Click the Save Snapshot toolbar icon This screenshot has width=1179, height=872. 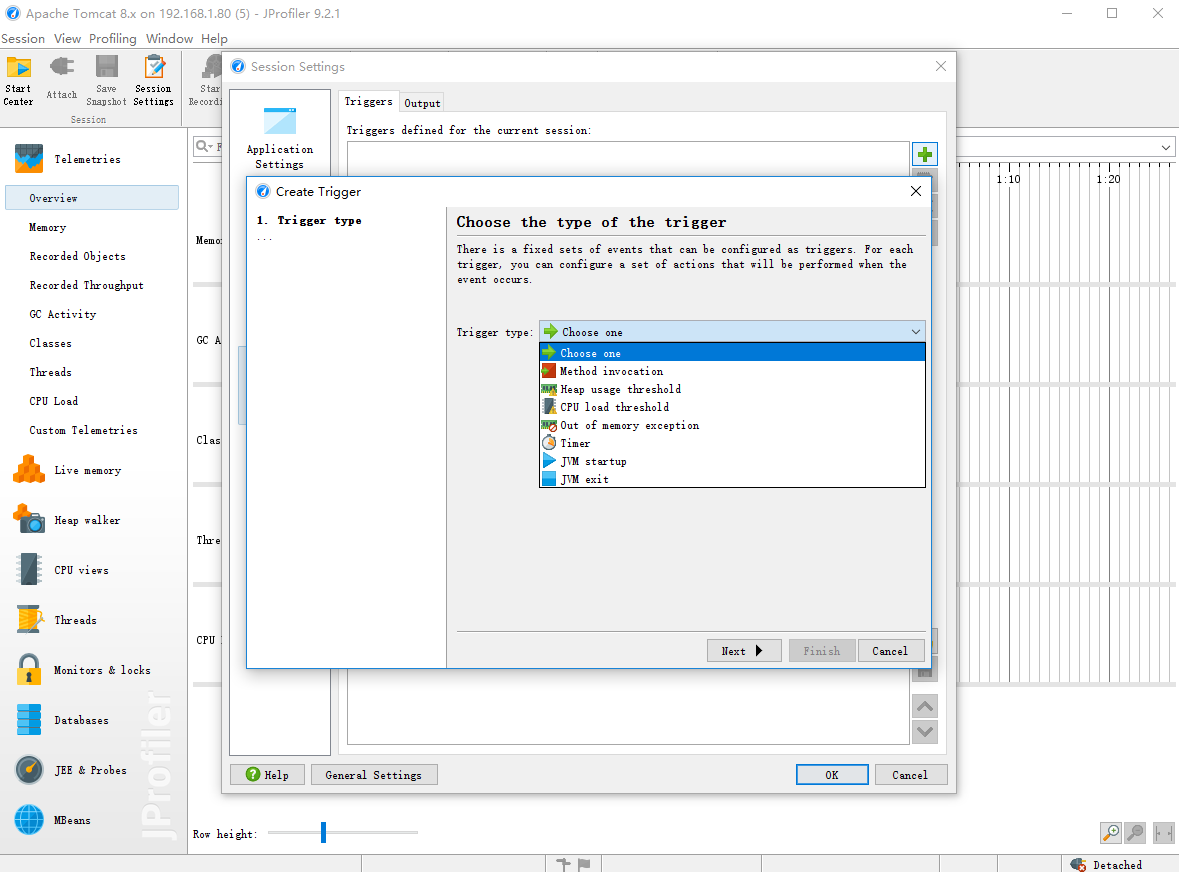coord(106,66)
